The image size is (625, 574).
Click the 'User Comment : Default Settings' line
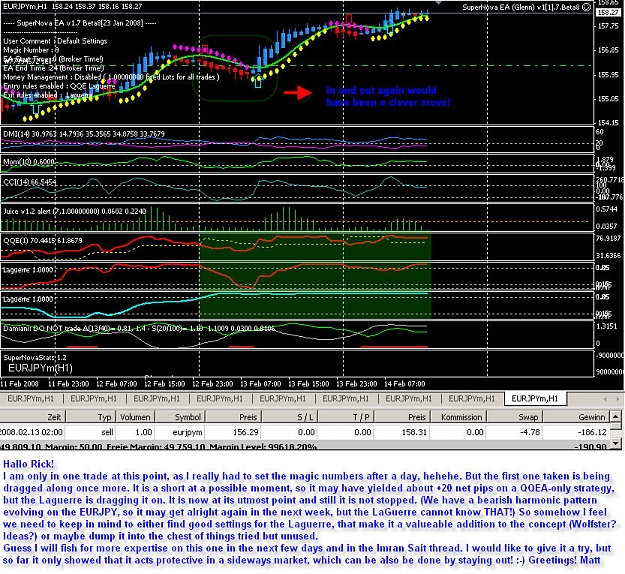tap(55, 41)
